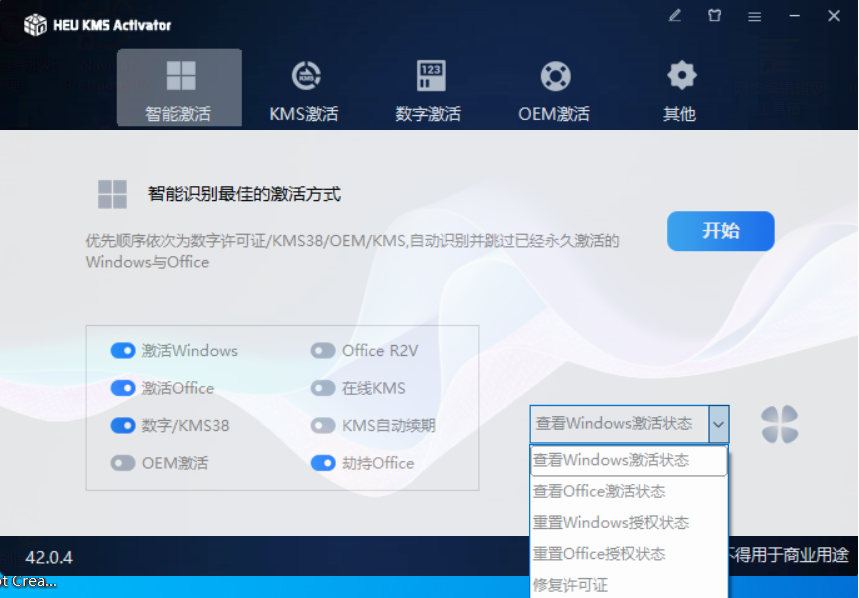Enable the Office R2V toggle
The height and width of the screenshot is (598, 859).
click(x=322, y=351)
